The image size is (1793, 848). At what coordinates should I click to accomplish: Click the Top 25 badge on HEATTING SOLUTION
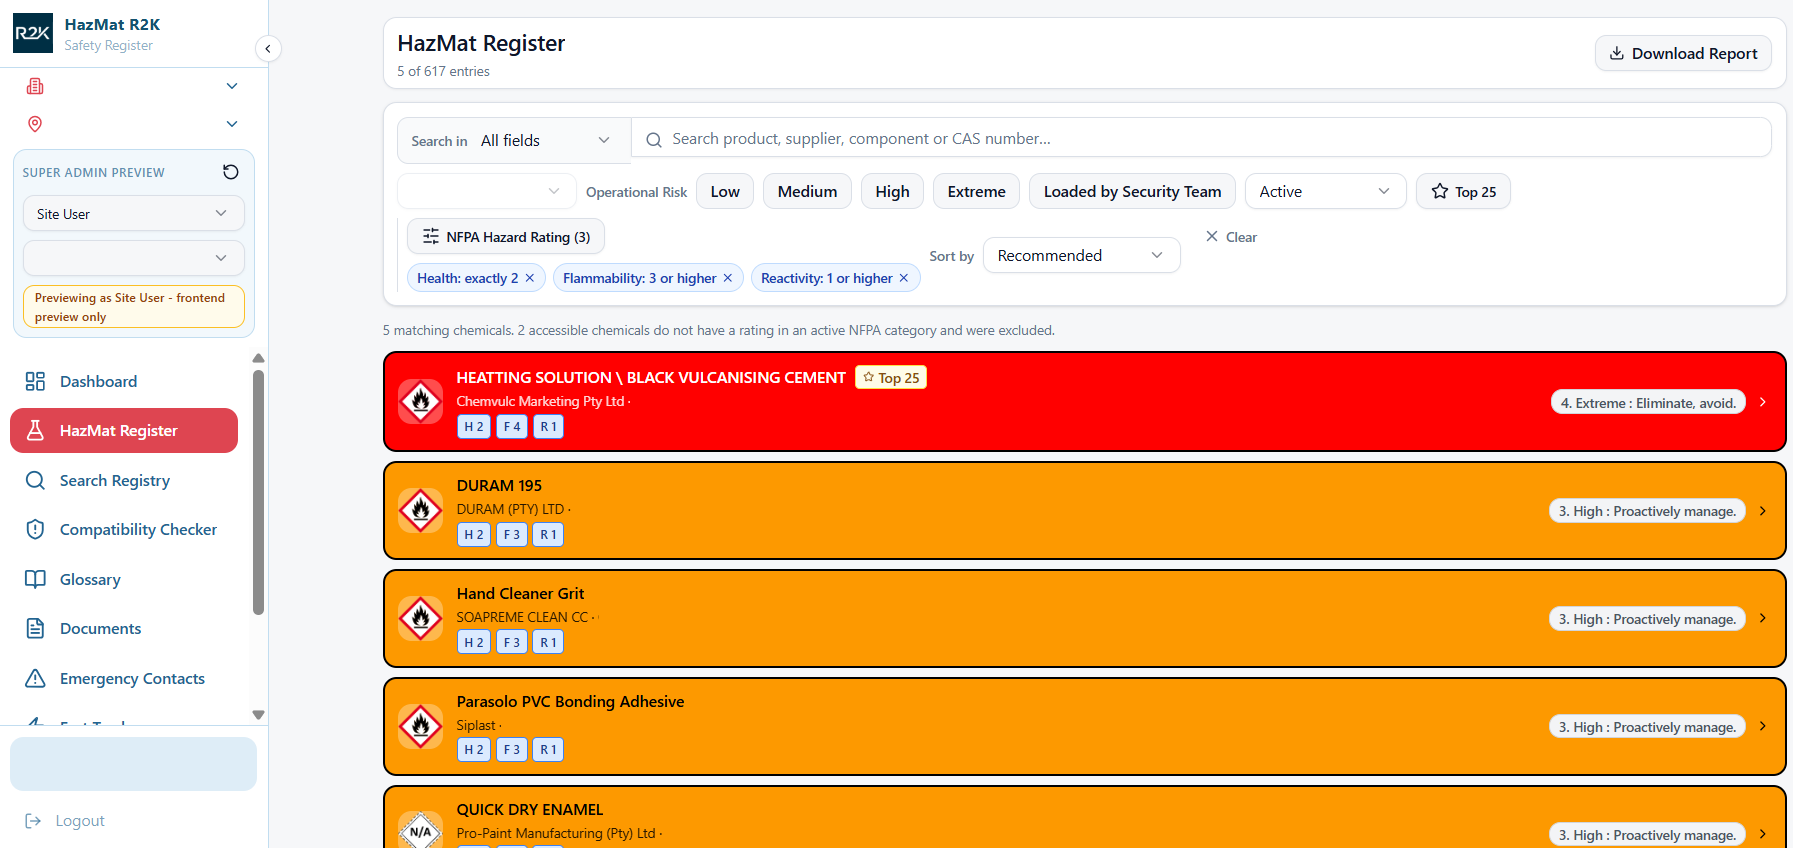pos(891,377)
